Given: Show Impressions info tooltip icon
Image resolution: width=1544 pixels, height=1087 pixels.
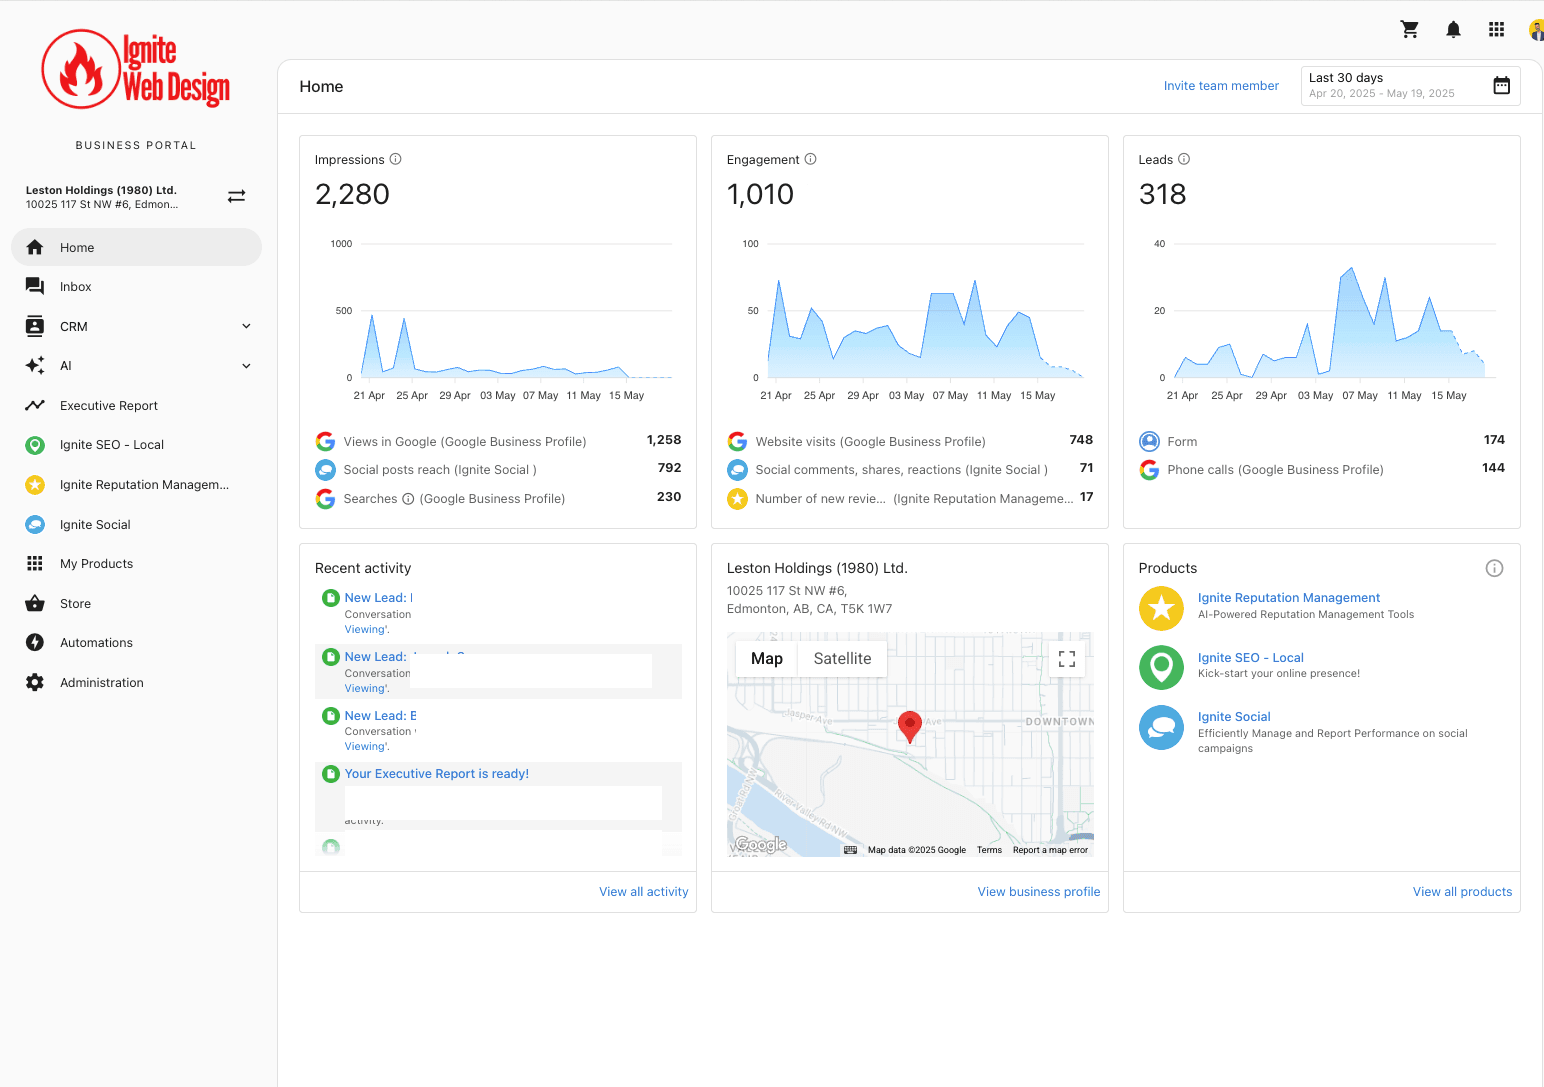Looking at the screenshot, I should (395, 159).
